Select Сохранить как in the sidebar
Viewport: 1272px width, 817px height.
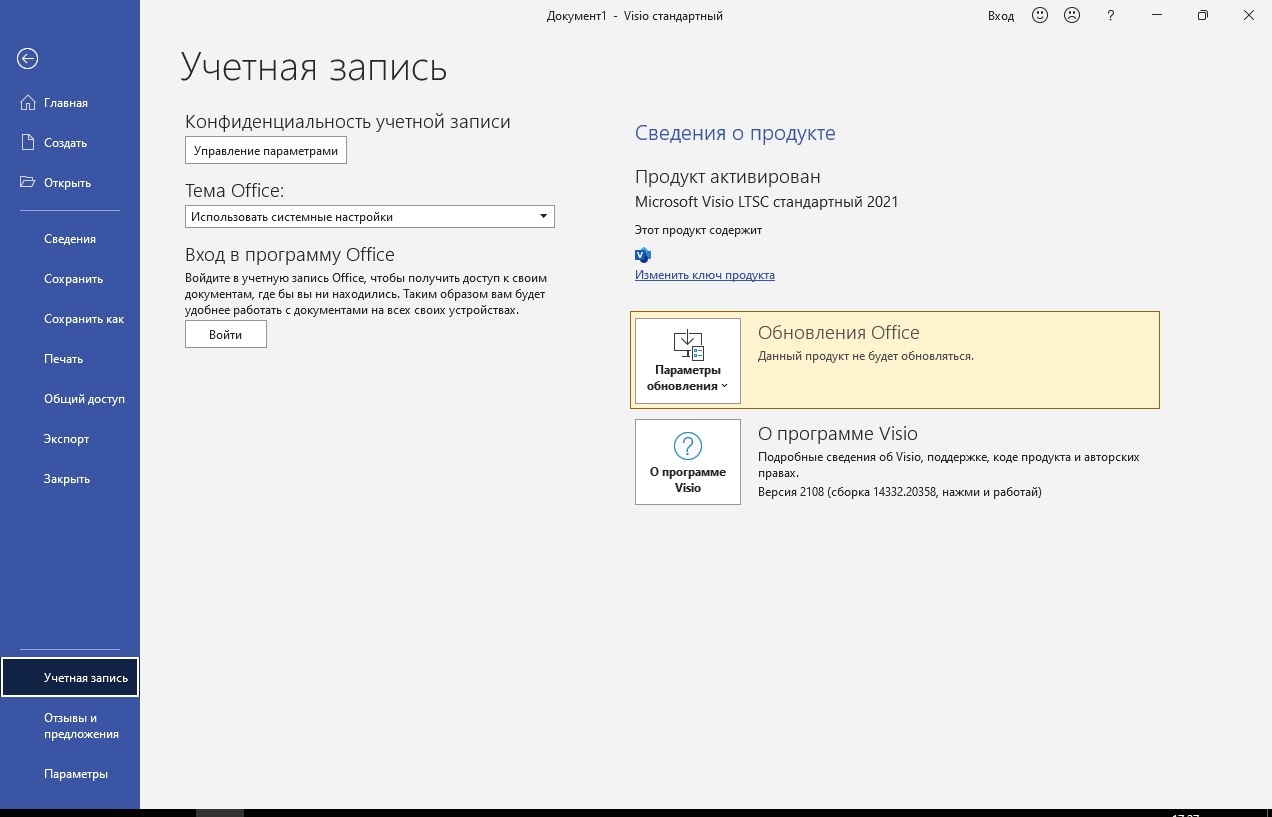(x=70, y=319)
